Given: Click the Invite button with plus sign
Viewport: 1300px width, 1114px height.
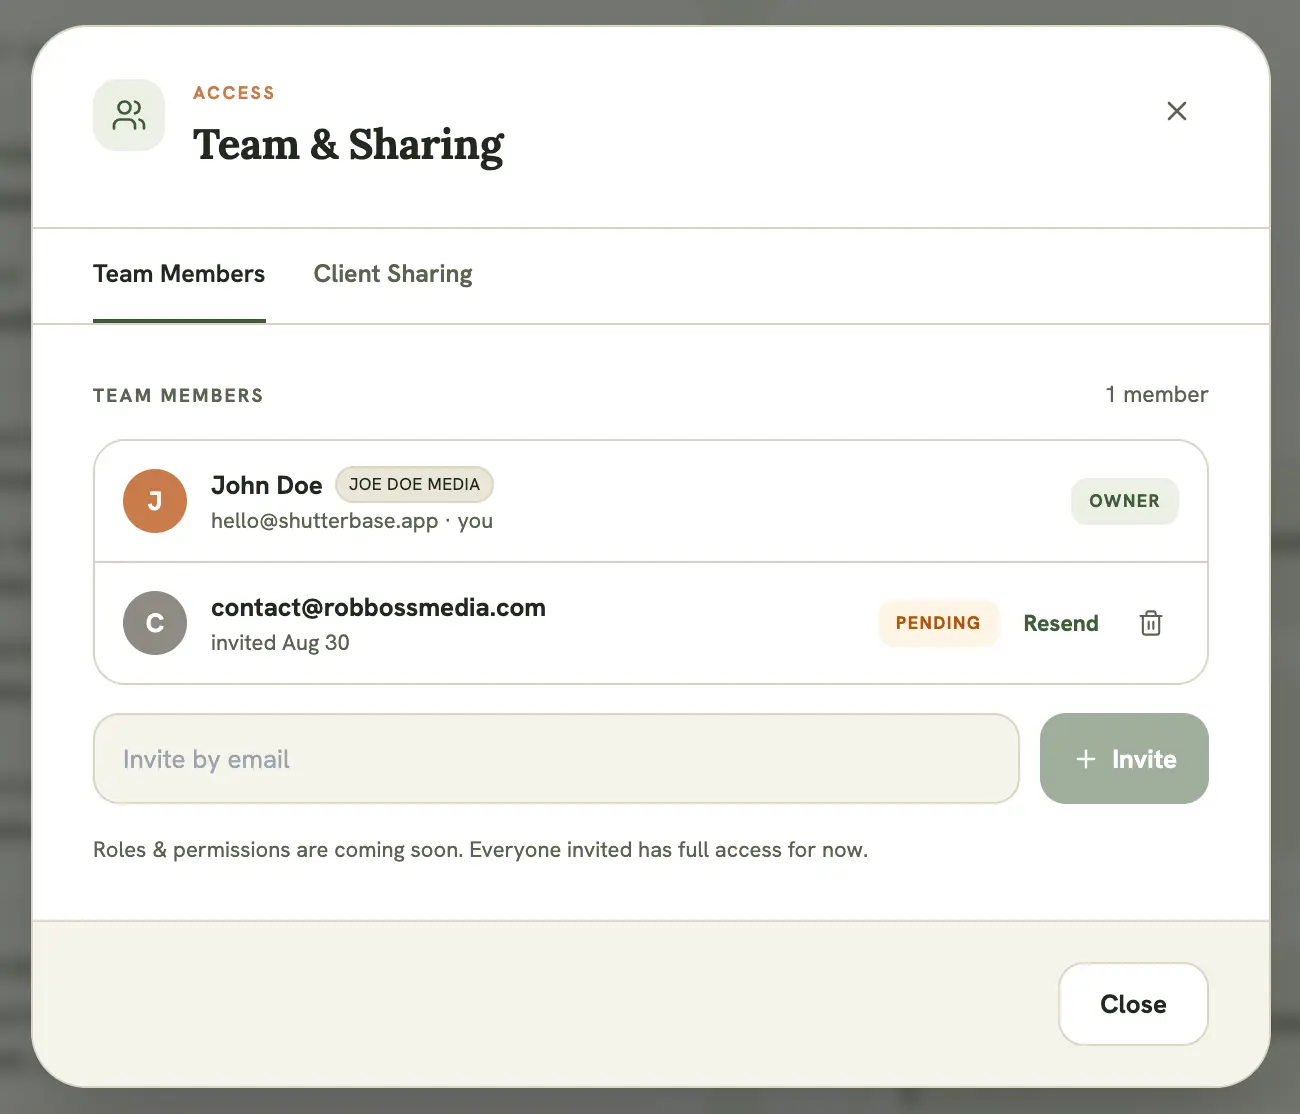Looking at the screenshot, I should (1124, 759).
